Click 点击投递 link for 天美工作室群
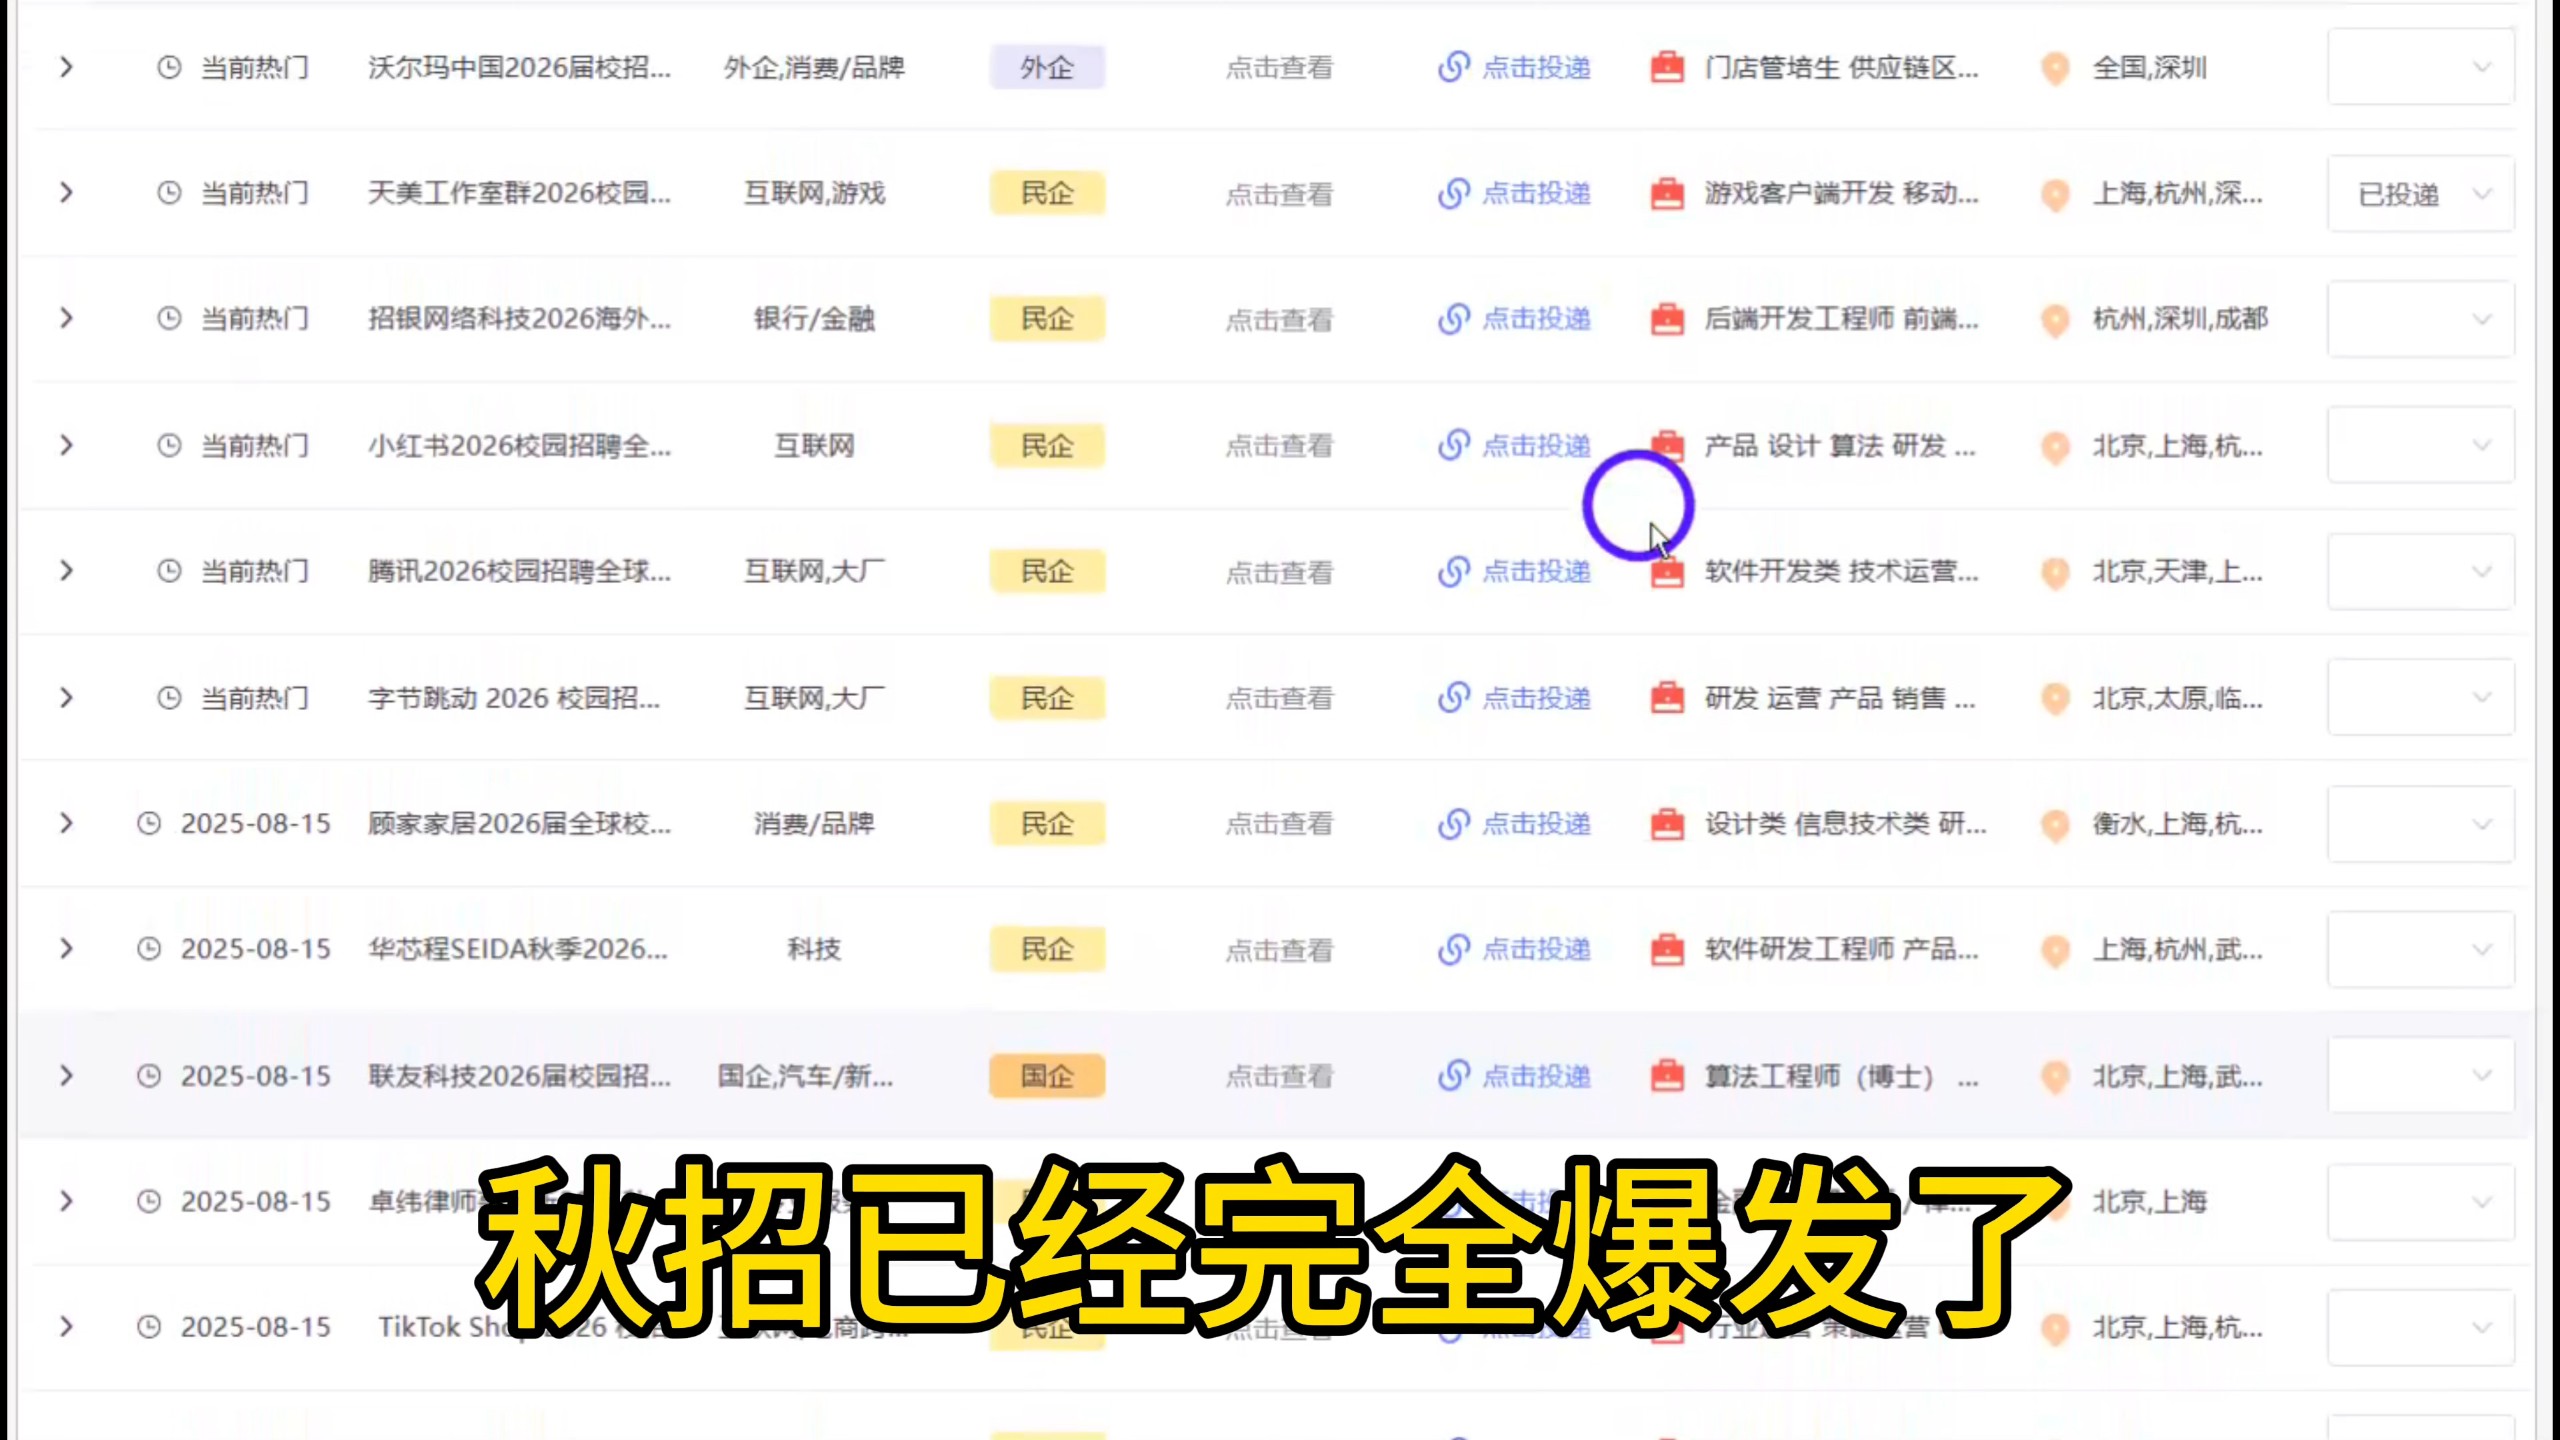 (x=1514, y=193)
